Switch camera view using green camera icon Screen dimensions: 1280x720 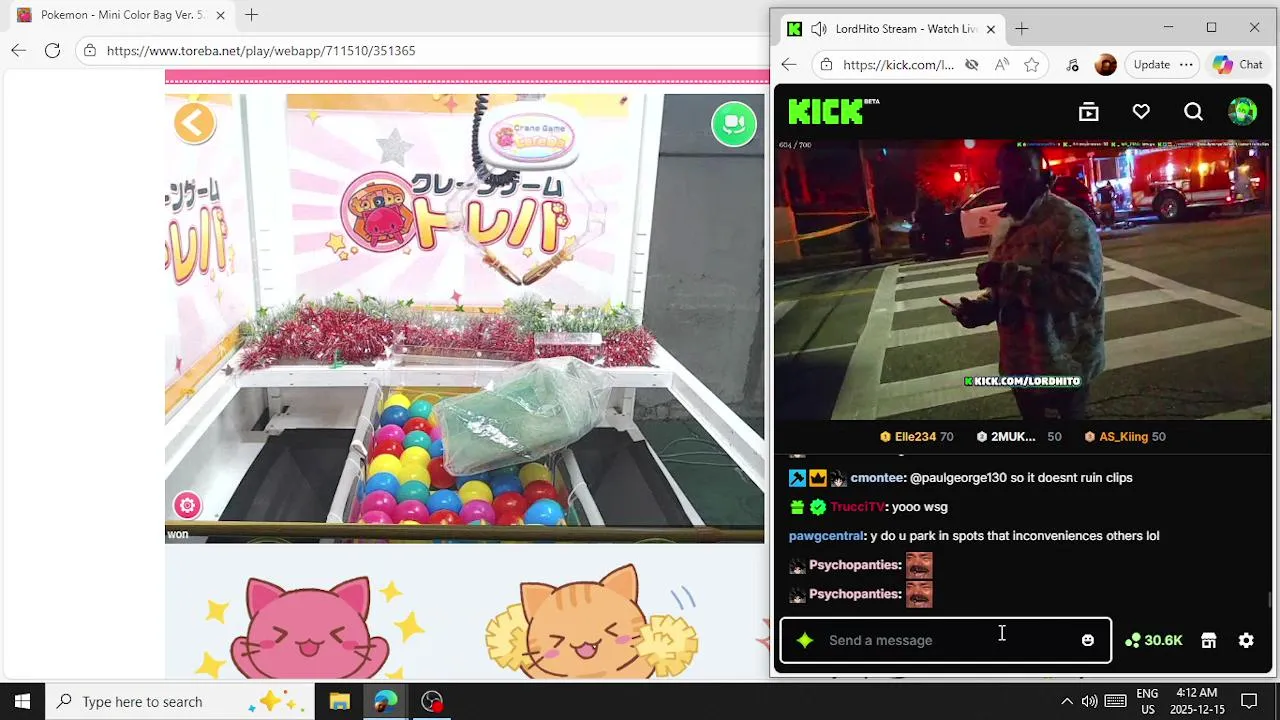734,123
